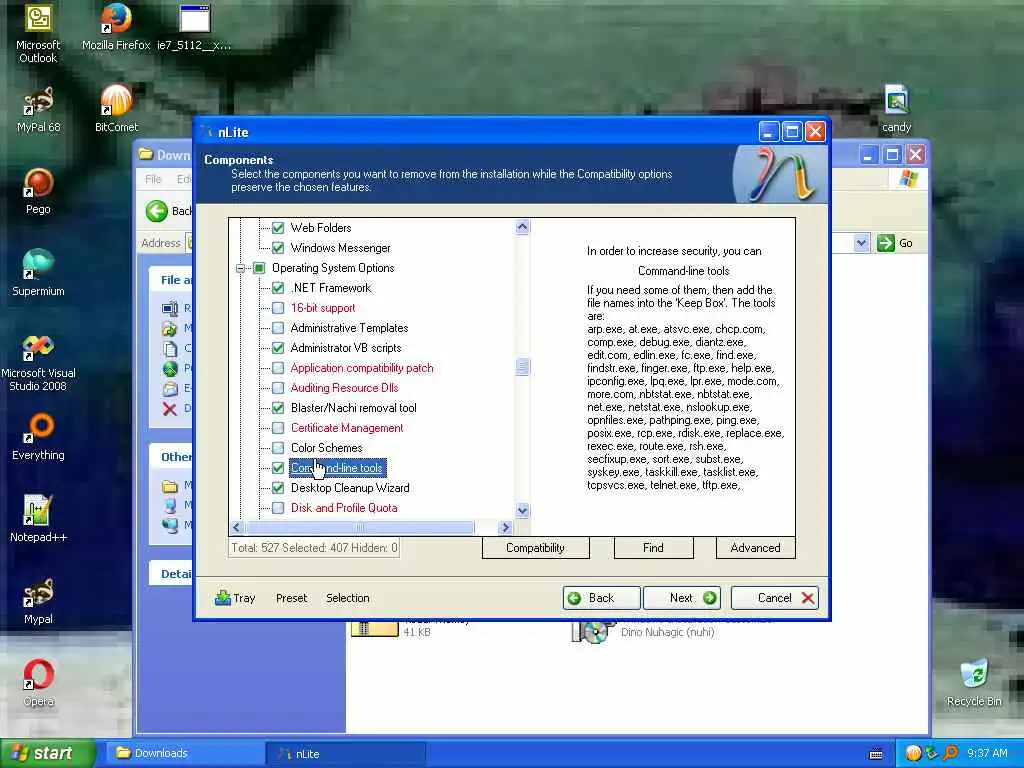
Task: Click the vertical scrollbar thumb in component list
Action: 522,367
